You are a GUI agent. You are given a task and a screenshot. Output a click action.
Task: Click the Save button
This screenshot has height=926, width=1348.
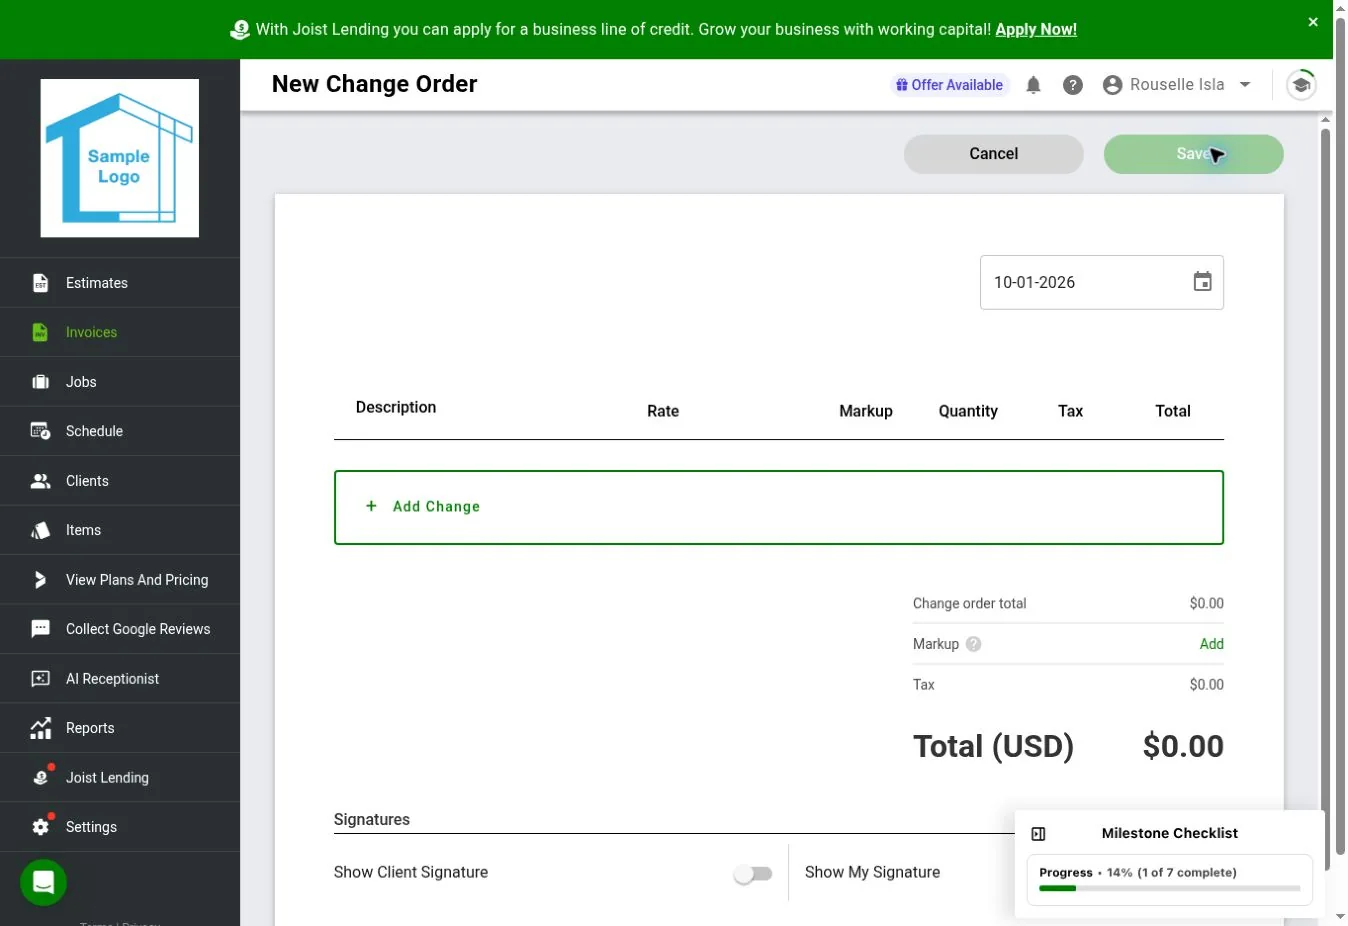[x=1194, y=154]
